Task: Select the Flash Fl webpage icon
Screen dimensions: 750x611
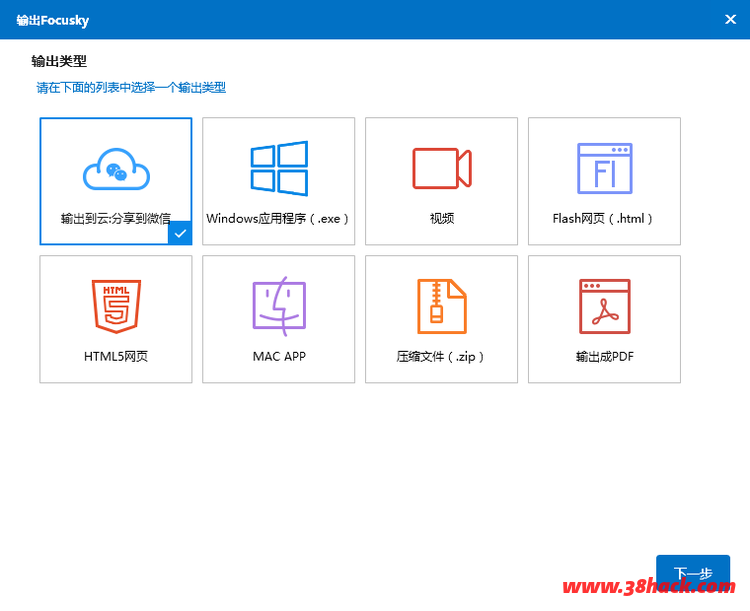Action: (x=605, y=168)
